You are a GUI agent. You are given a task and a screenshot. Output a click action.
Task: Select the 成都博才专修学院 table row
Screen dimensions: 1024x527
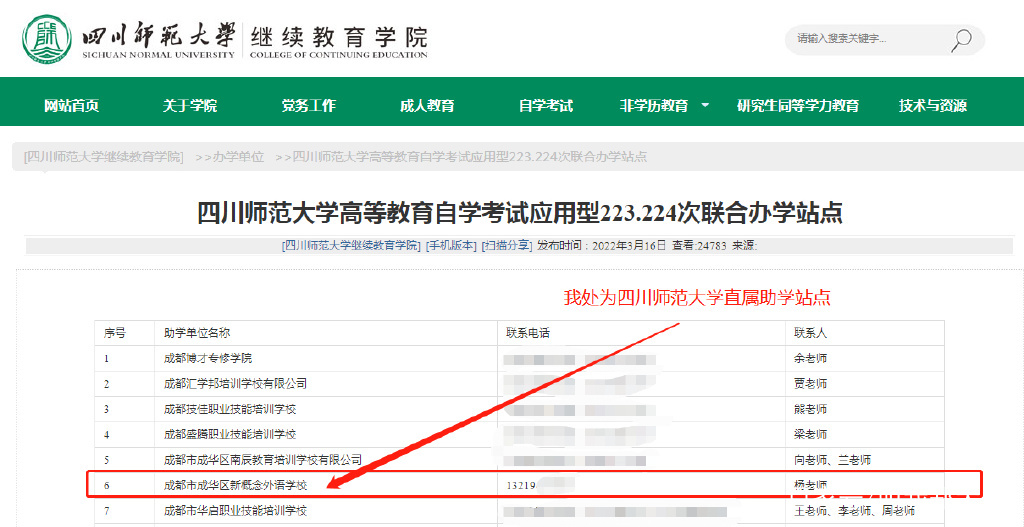[207, 358]
